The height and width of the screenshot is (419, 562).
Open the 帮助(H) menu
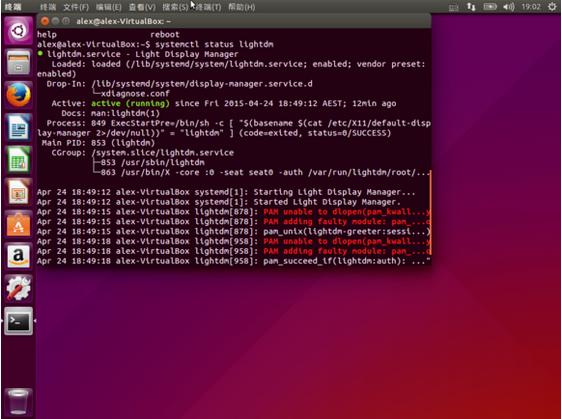coord(242,7)
